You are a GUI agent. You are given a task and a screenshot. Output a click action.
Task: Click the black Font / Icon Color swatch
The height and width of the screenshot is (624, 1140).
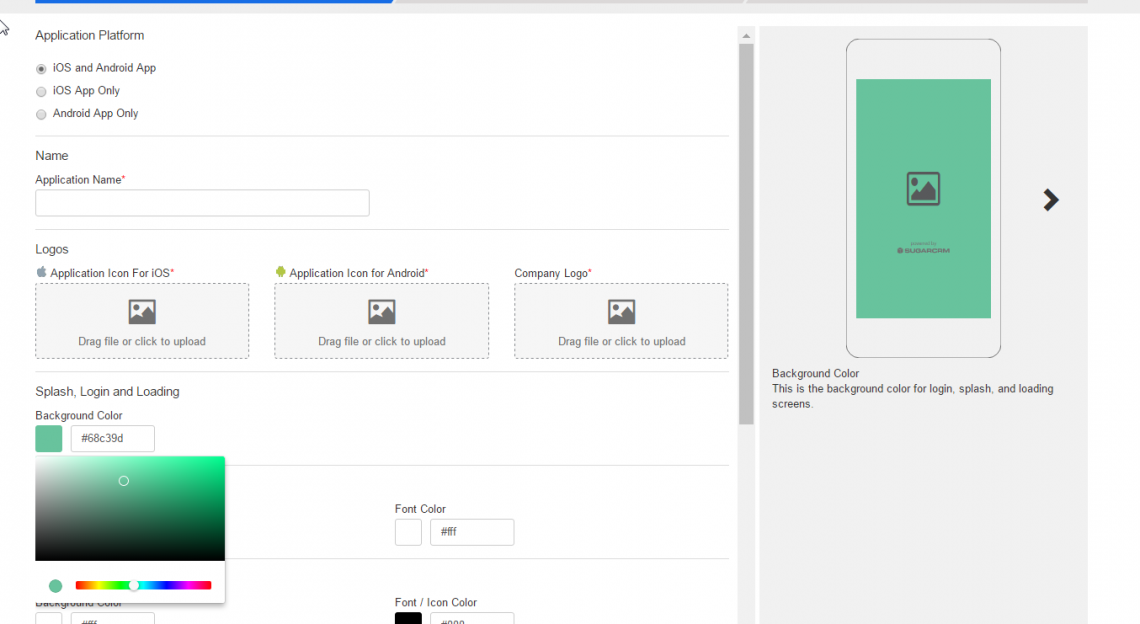[x=408, y=619]
